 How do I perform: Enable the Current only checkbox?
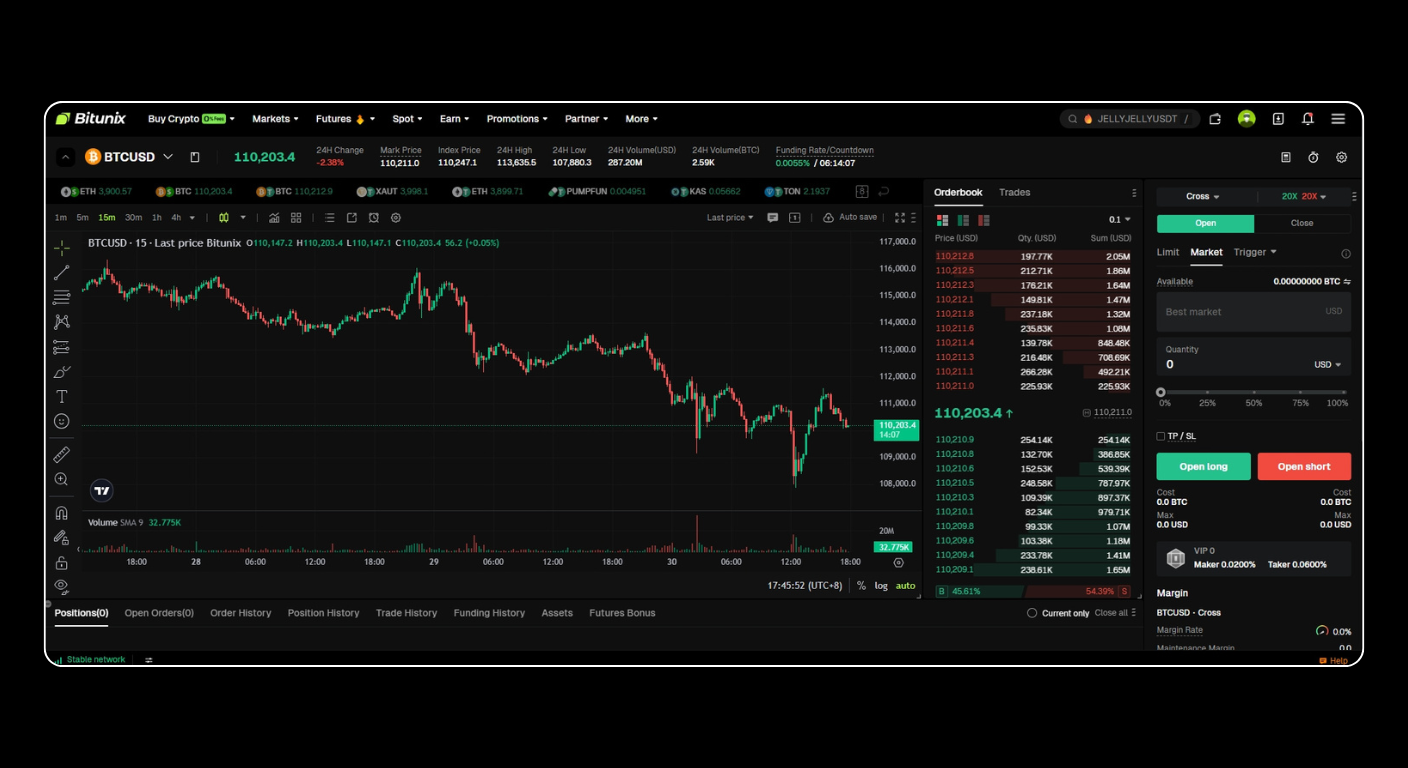pos(1031,613)
